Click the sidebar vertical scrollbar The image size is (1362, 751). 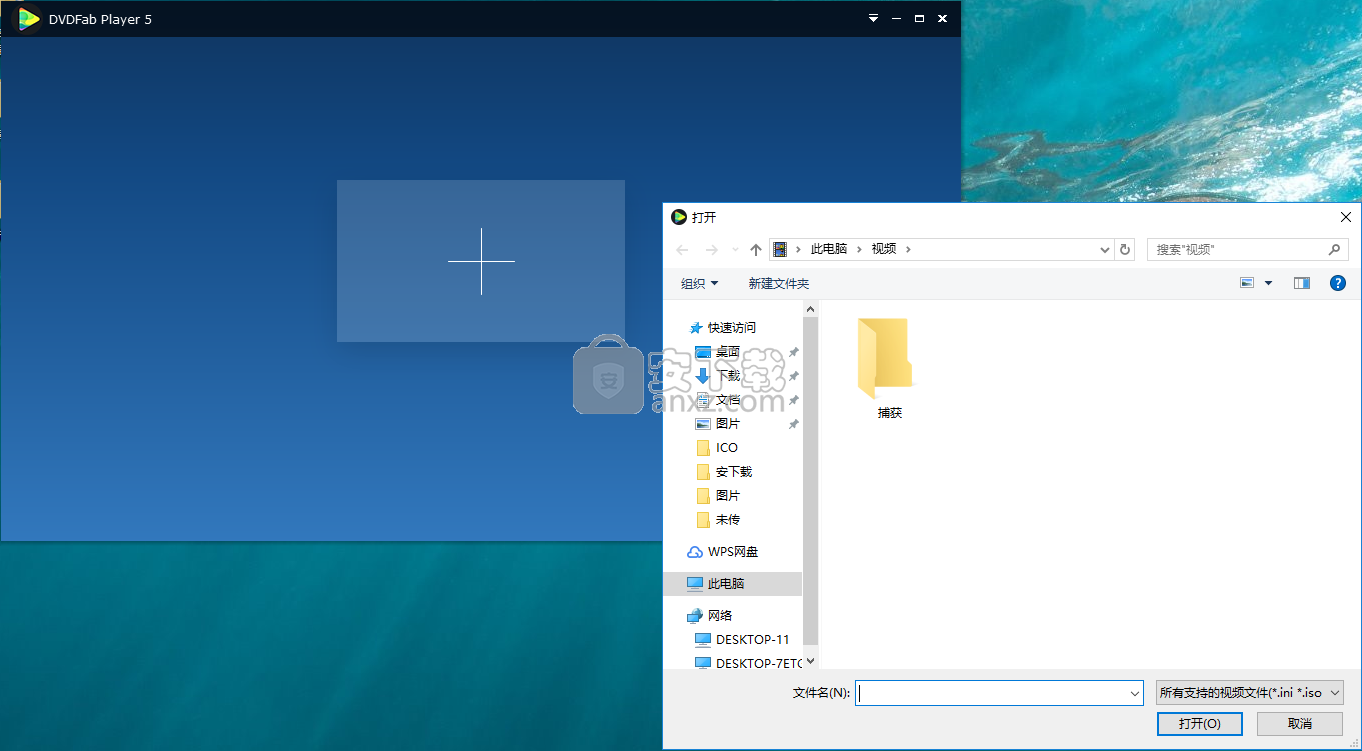click(810, 480)
